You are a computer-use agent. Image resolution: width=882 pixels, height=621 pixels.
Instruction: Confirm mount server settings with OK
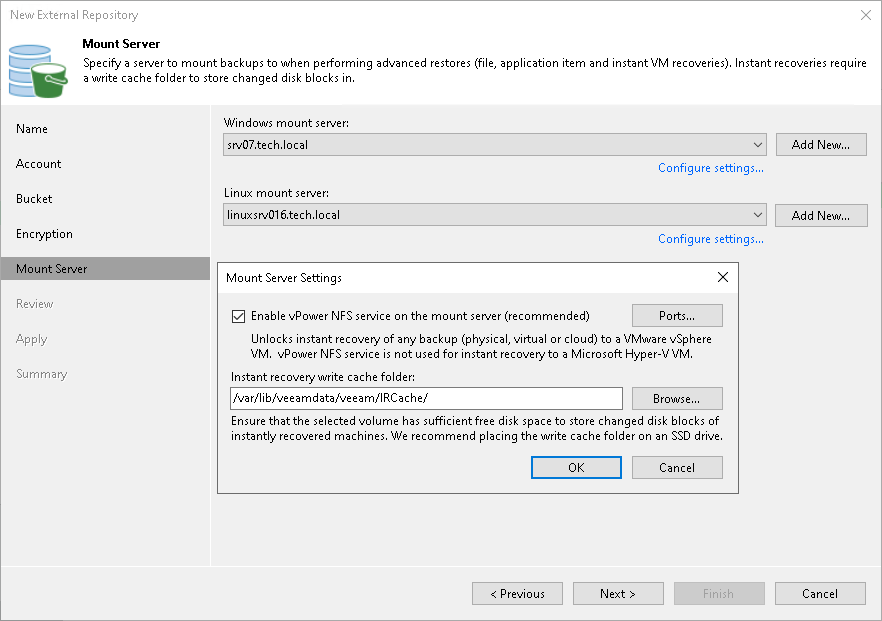pos(576,467)
